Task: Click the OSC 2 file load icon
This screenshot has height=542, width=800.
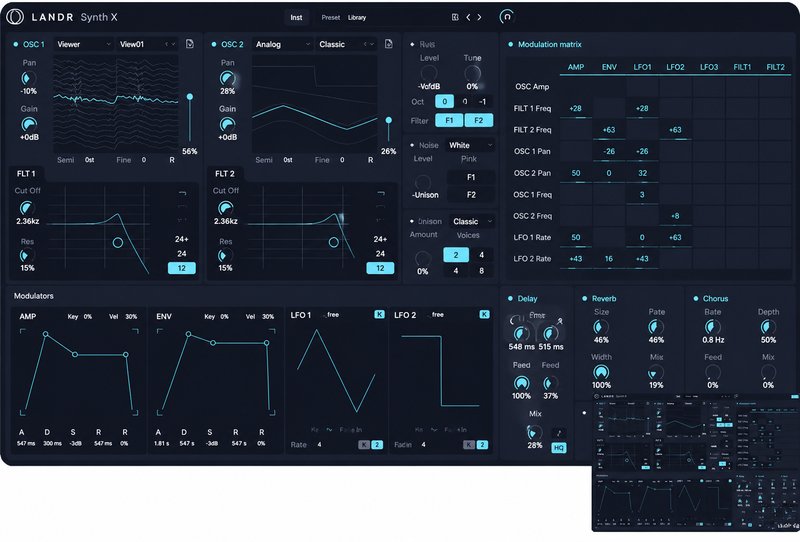Action: click(388, 44)
